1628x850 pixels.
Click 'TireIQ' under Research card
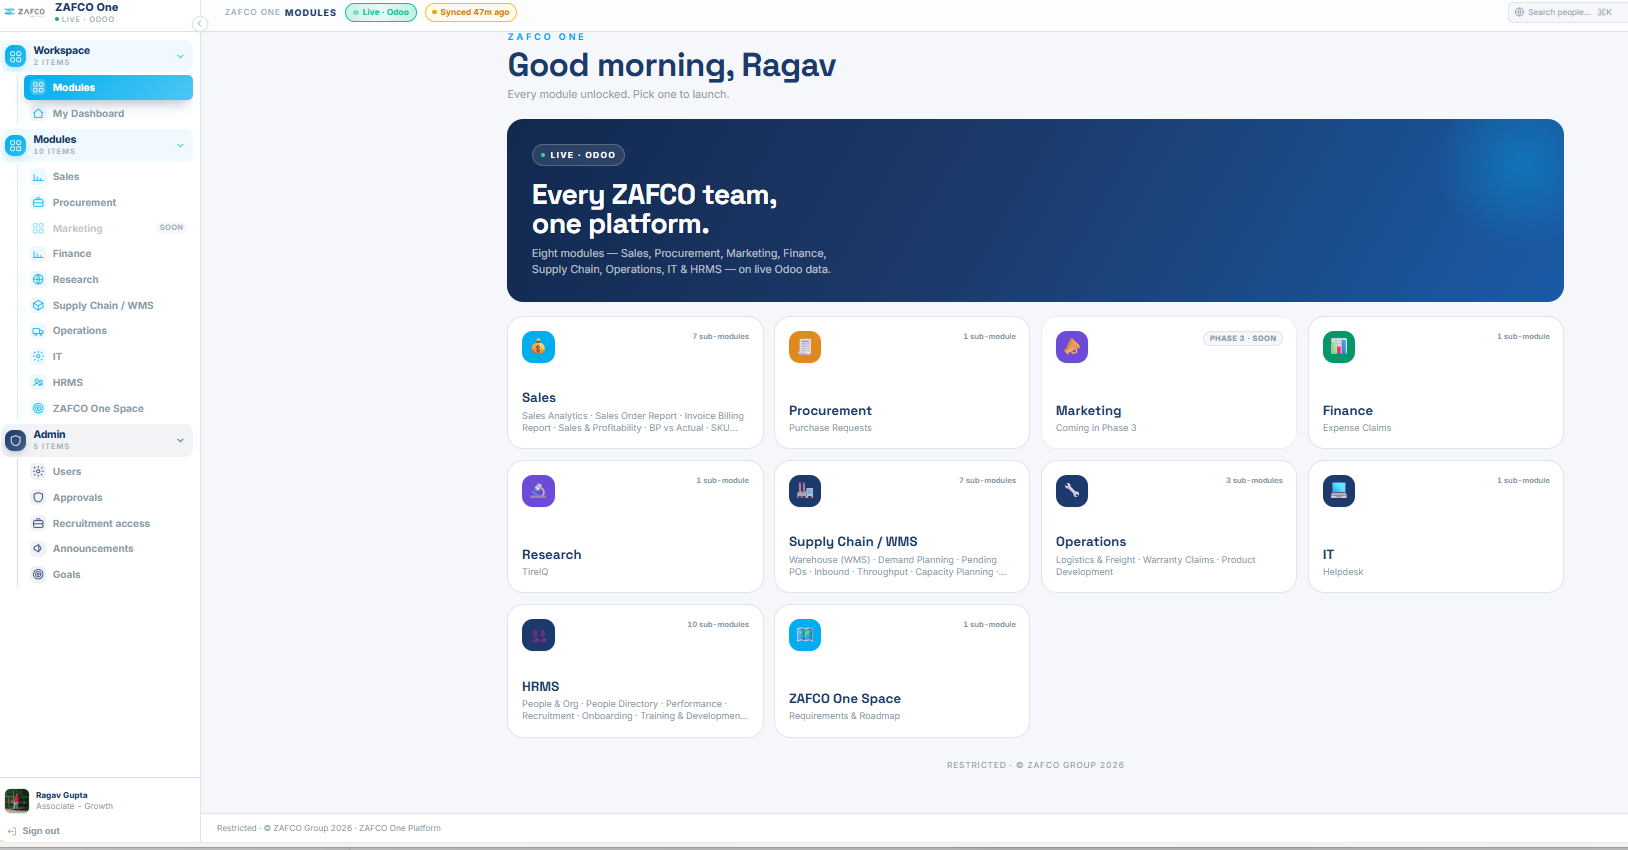pos(535,572)
